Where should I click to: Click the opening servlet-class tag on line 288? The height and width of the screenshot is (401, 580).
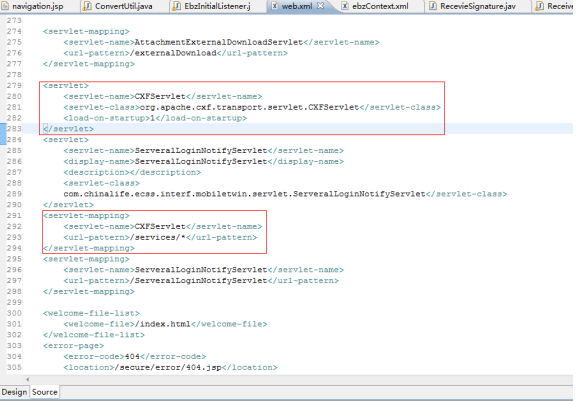(x=101, y=183)
